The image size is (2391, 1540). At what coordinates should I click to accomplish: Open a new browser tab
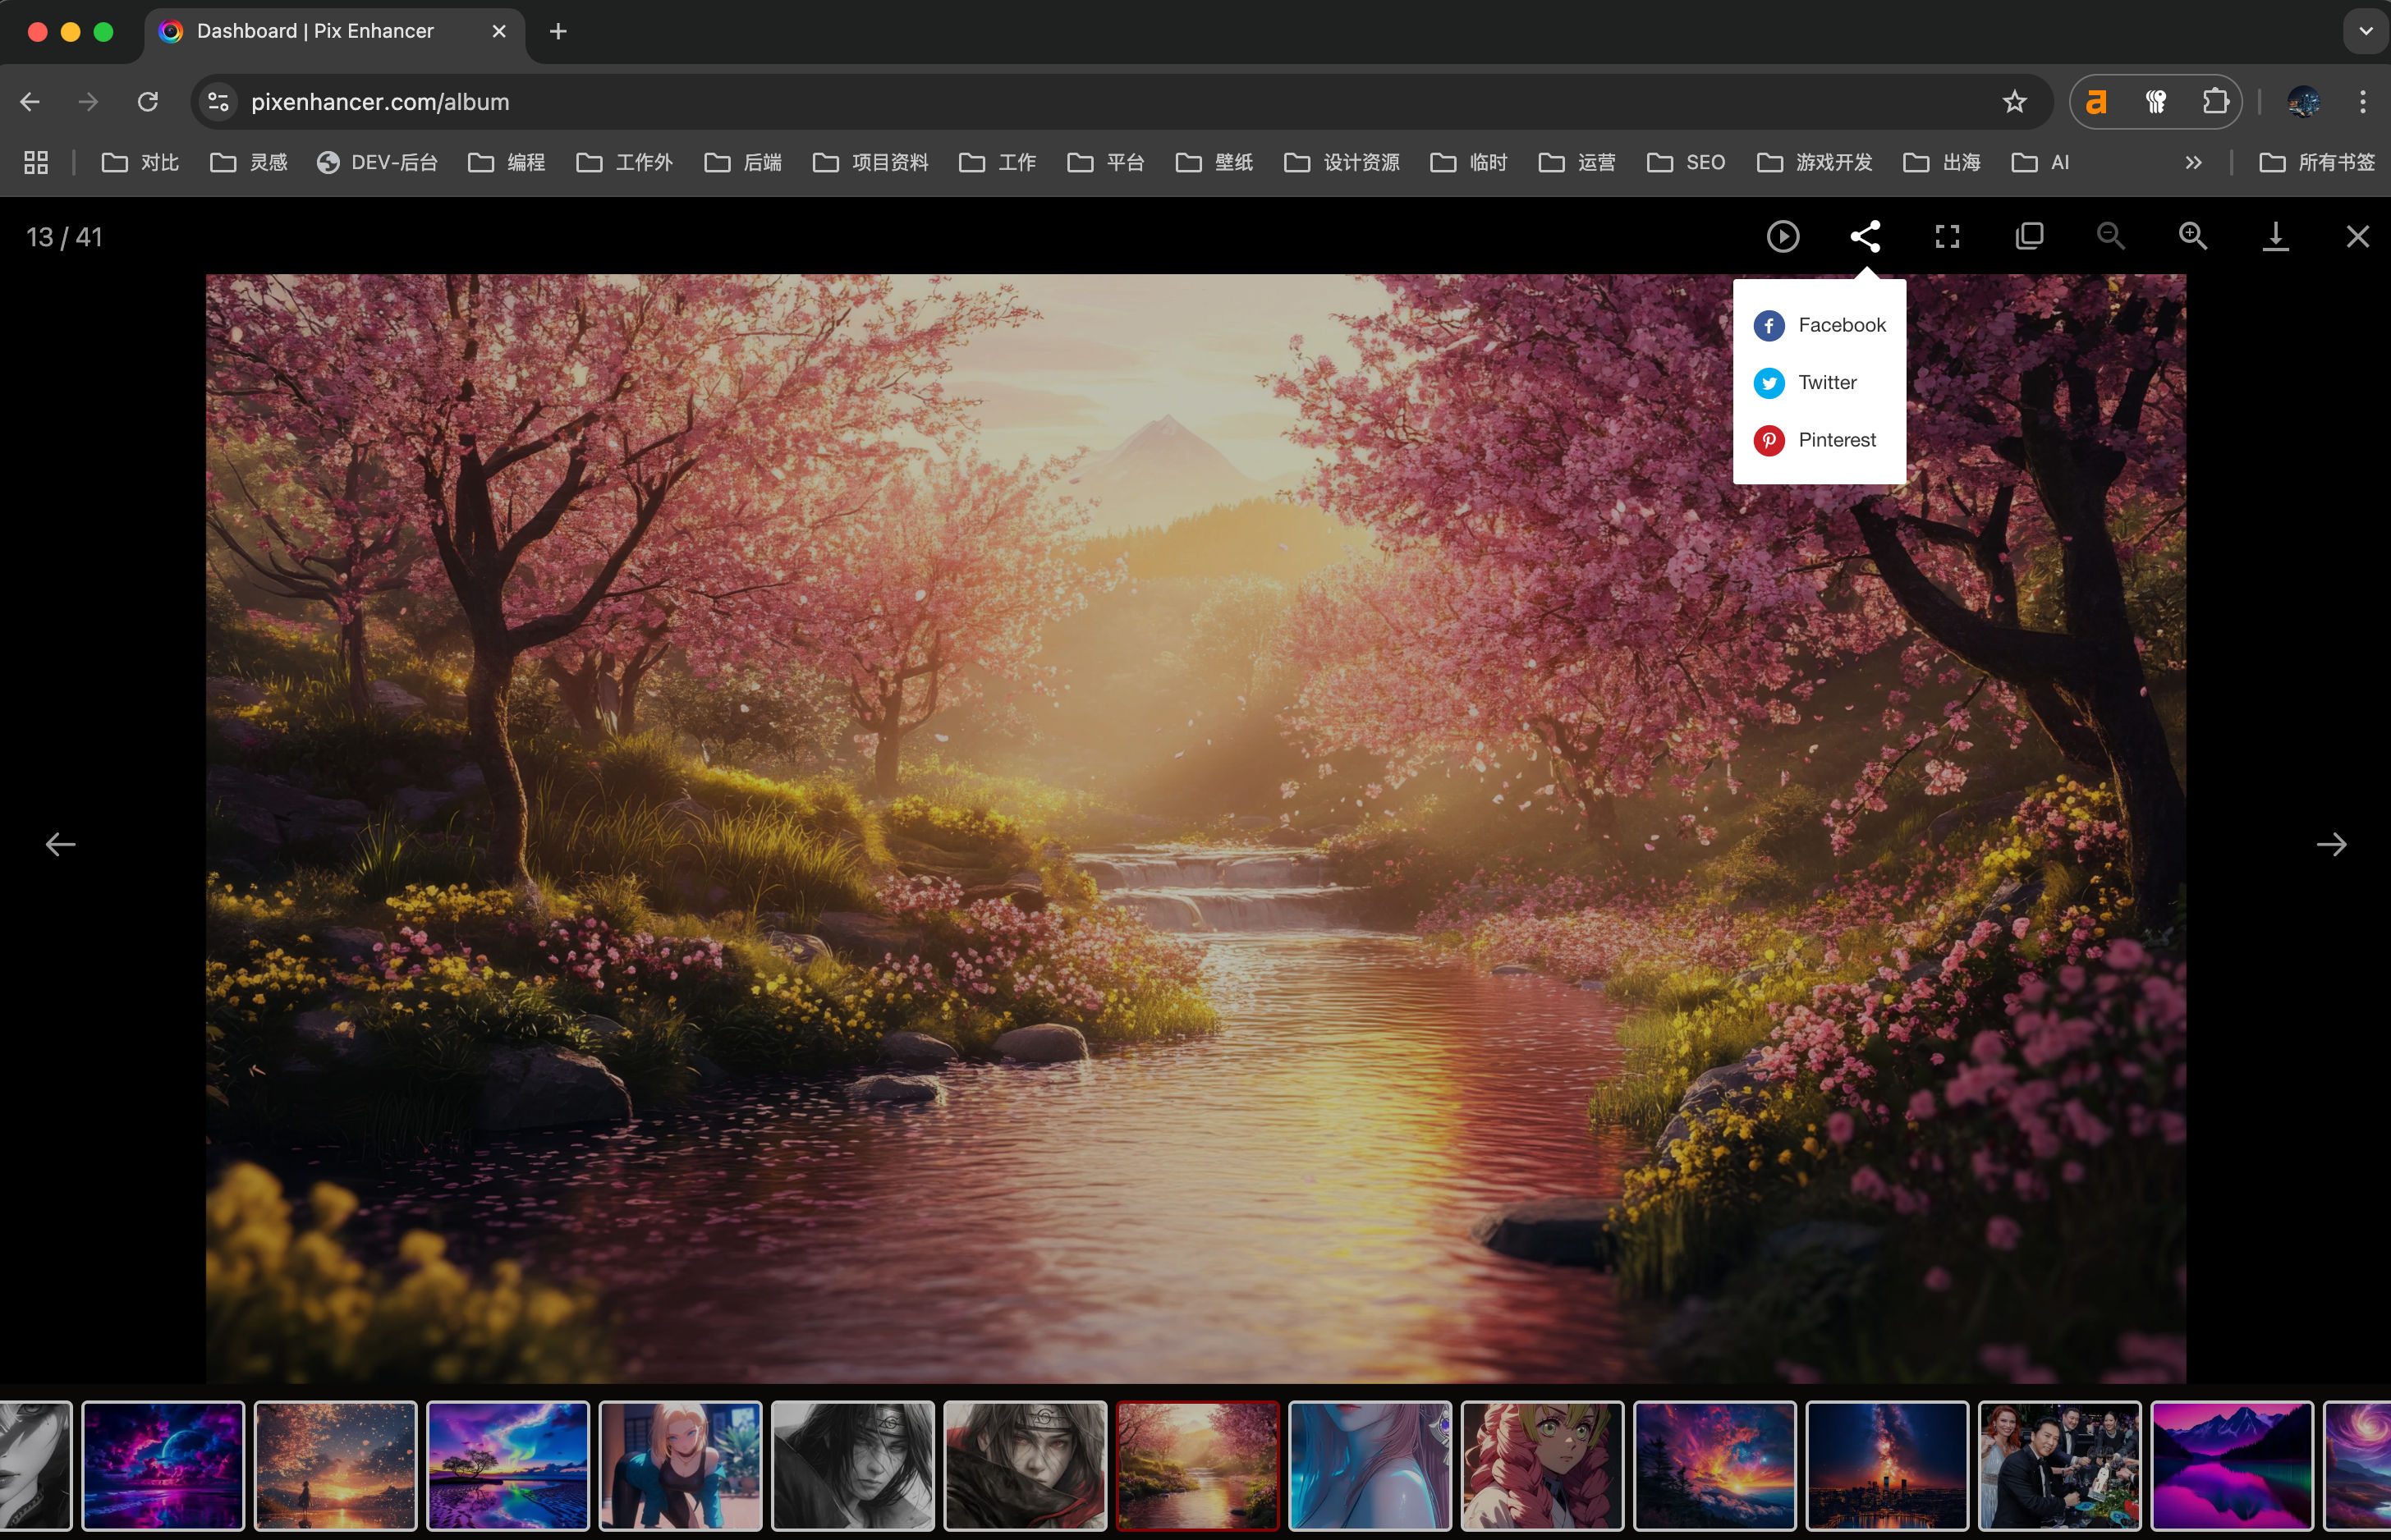tap(558, 31)
